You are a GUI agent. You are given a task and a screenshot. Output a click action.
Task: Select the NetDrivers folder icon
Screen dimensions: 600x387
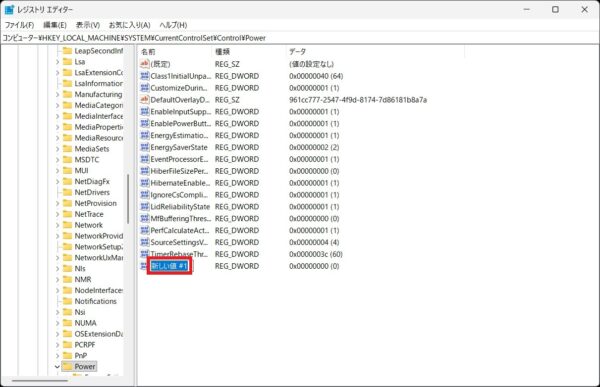tap(67, 192)
